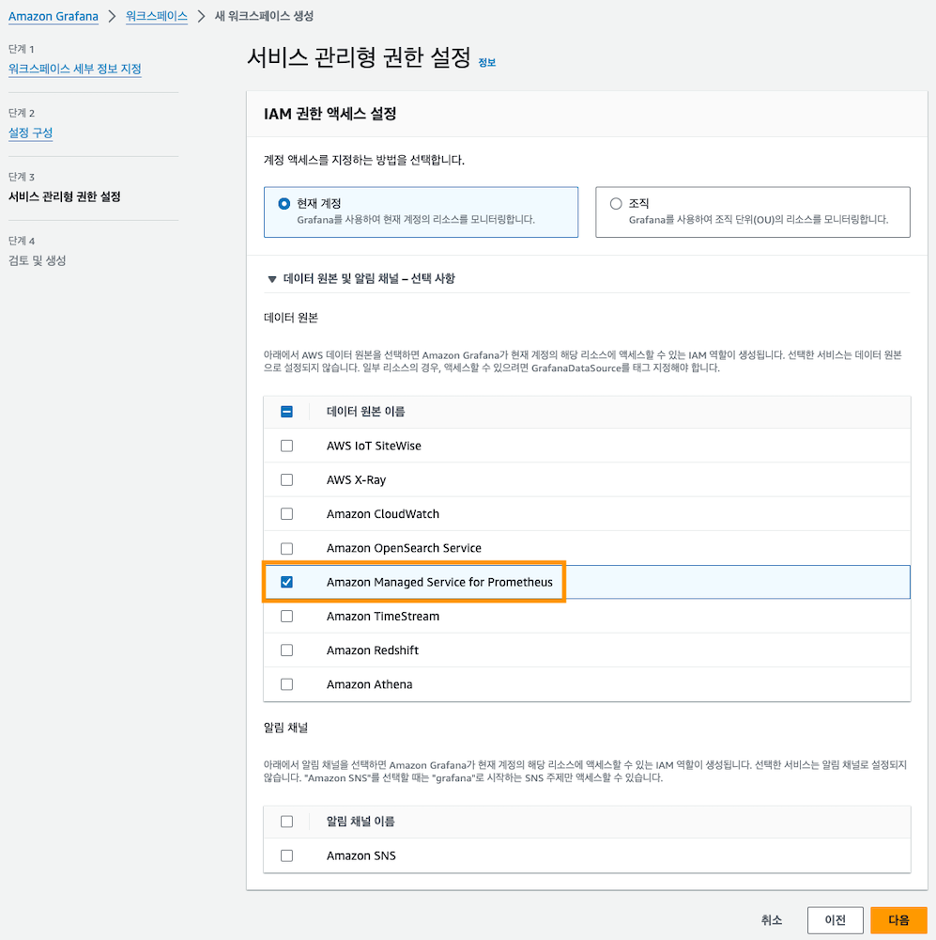Screen dimensions: 936x940
Task: Click the Amazon Redshift row text
Action: tap(372, 650)
